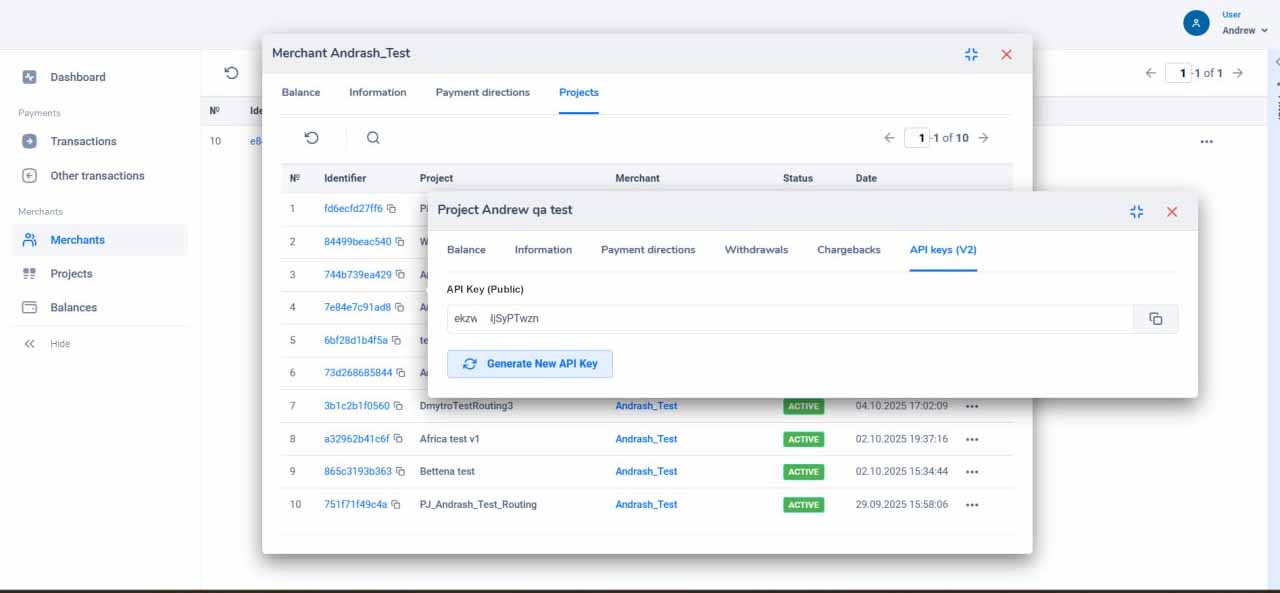The height and width of the screenshot is (593, 1280).
Task: Close the Project Andrew qa test dialog
Action: tap(1172, 211)
